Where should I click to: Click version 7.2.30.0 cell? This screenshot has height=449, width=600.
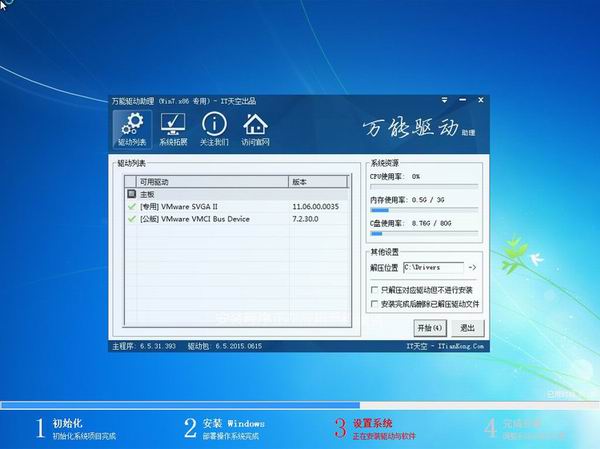coord(305,219)
